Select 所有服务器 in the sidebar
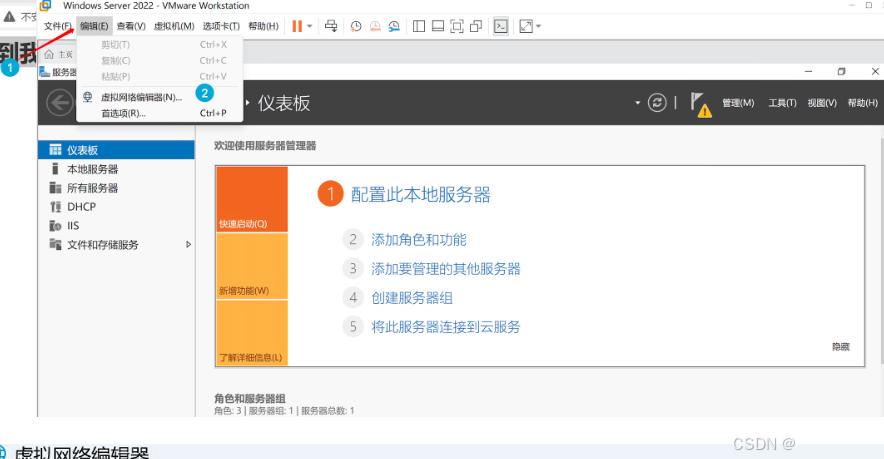This screenshot has height=459, width=884. click(116, 188)
